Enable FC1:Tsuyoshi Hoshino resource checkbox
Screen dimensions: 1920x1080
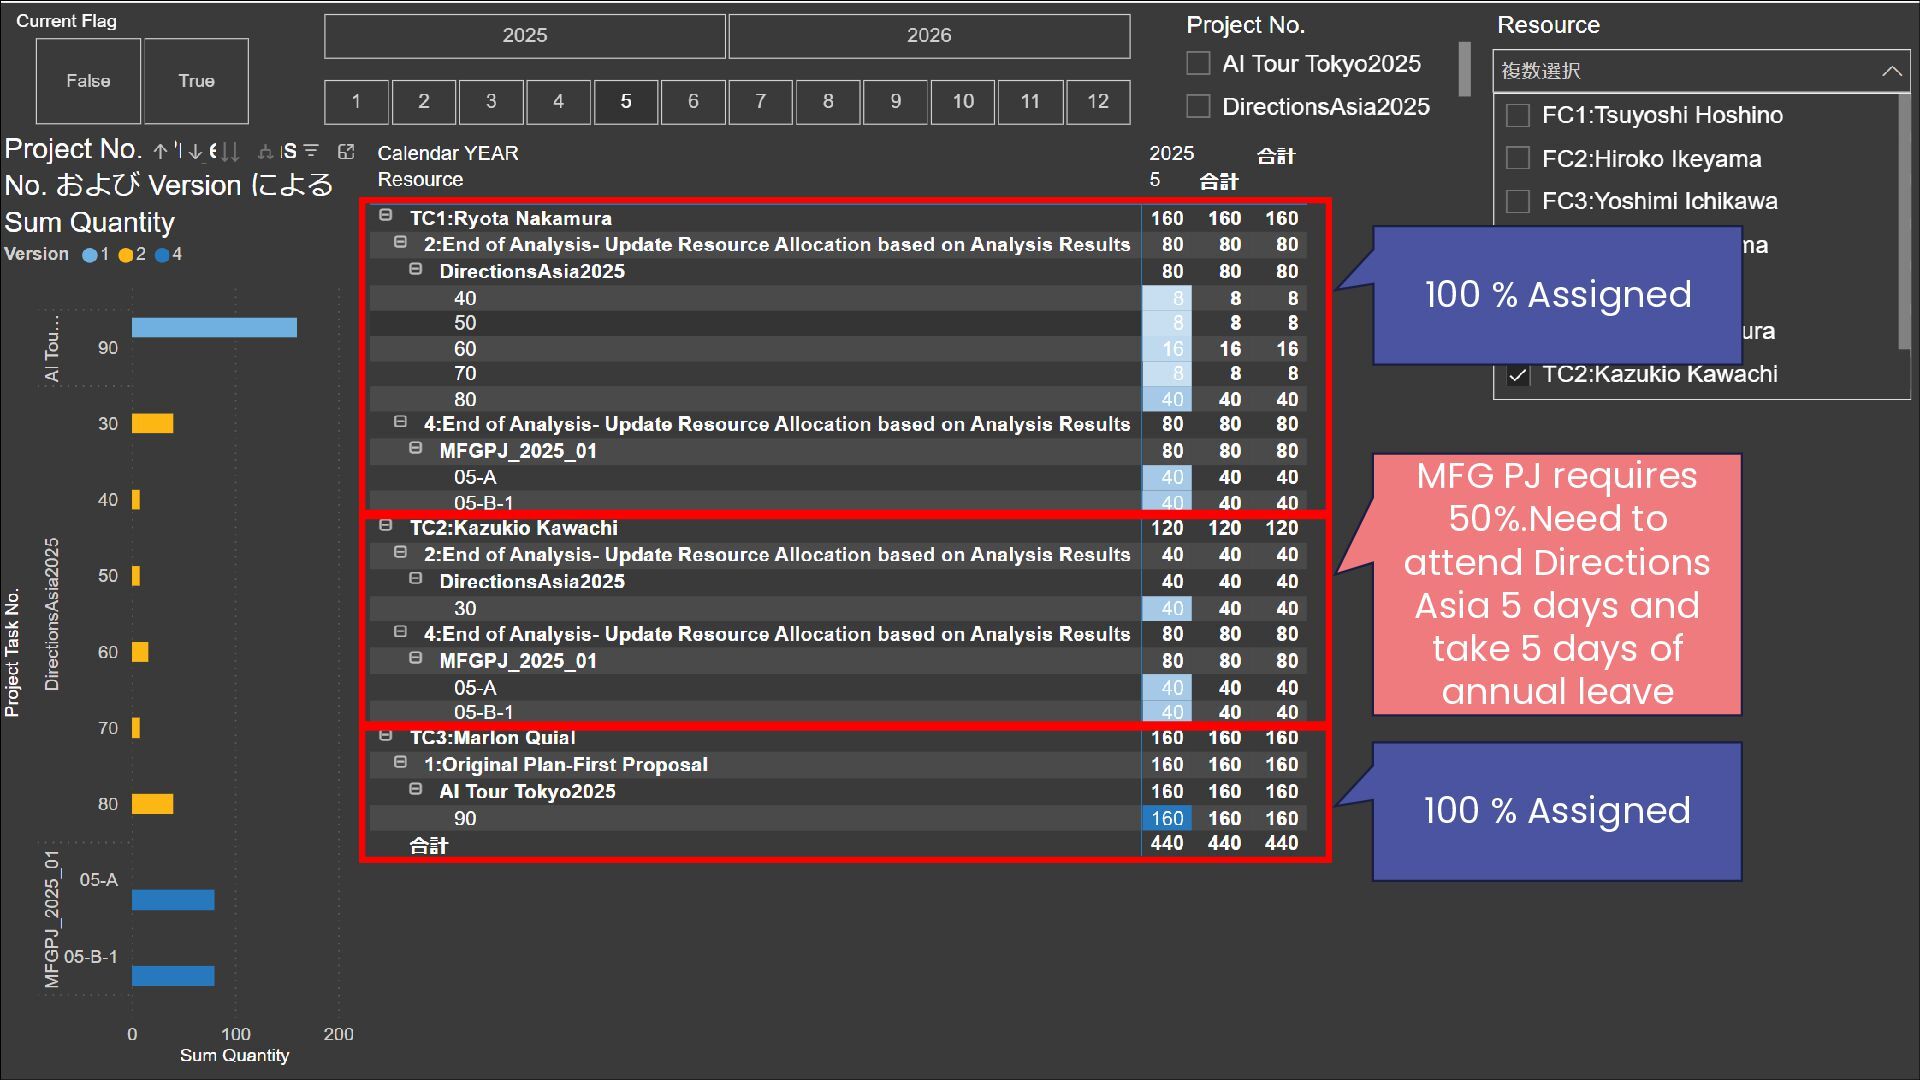click(1518, 115)
